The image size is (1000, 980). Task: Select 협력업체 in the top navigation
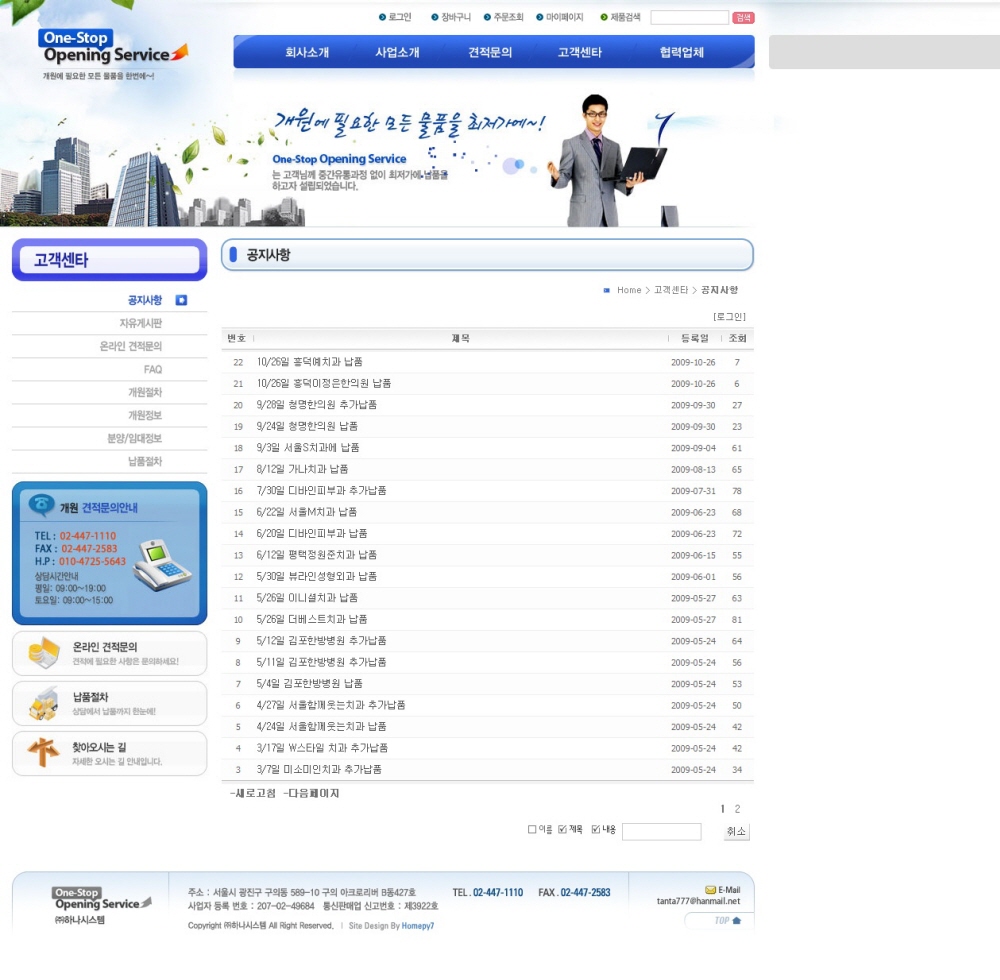click(681, 52)
